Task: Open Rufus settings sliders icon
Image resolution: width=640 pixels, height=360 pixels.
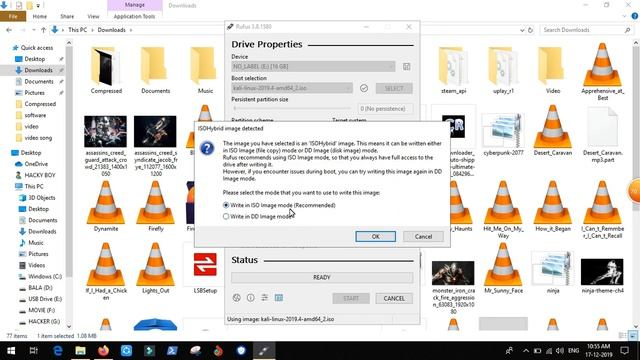Action: [x=264, y=298]
